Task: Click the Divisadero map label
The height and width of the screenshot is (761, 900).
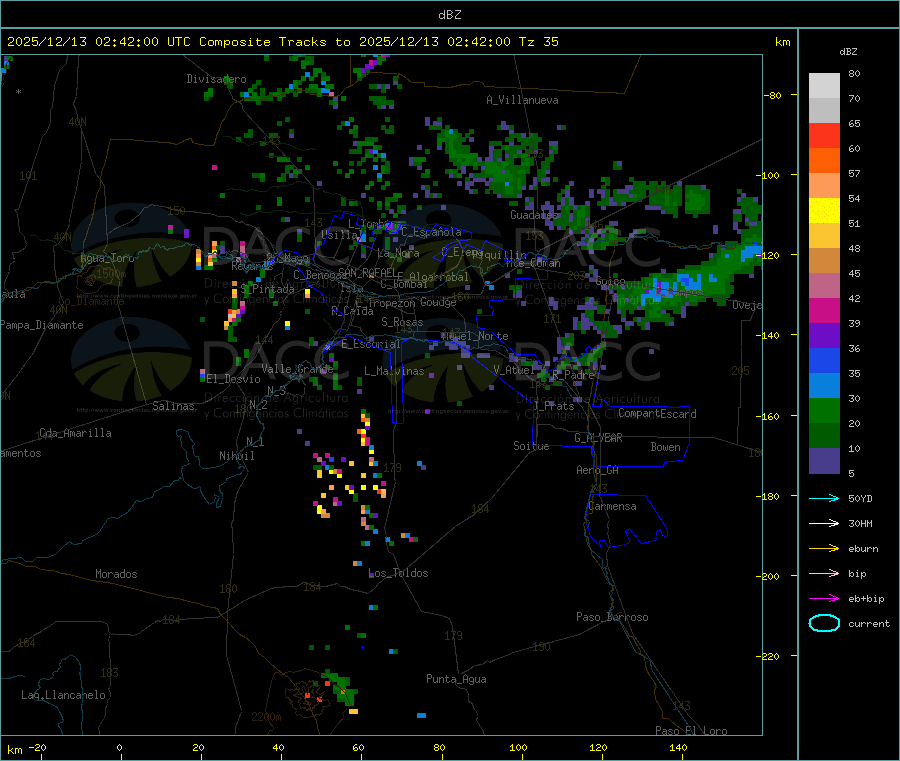Action: pyautogui.click(x=216, y=79)
